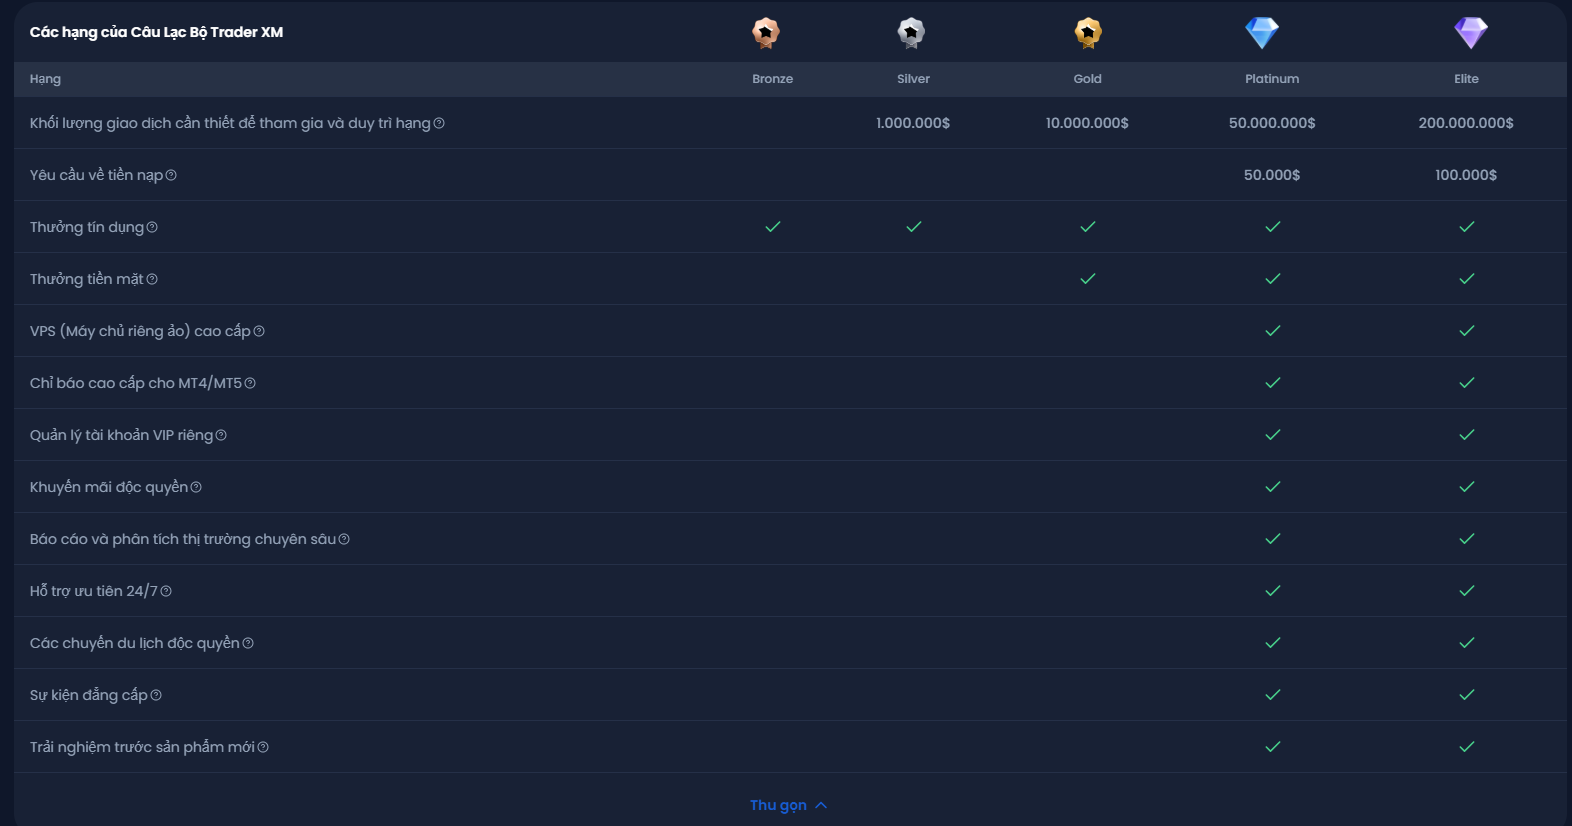Open help icon beside Thưởng tiền mặt
This screenshot has width=1572, height=826.
click(152, 280)
